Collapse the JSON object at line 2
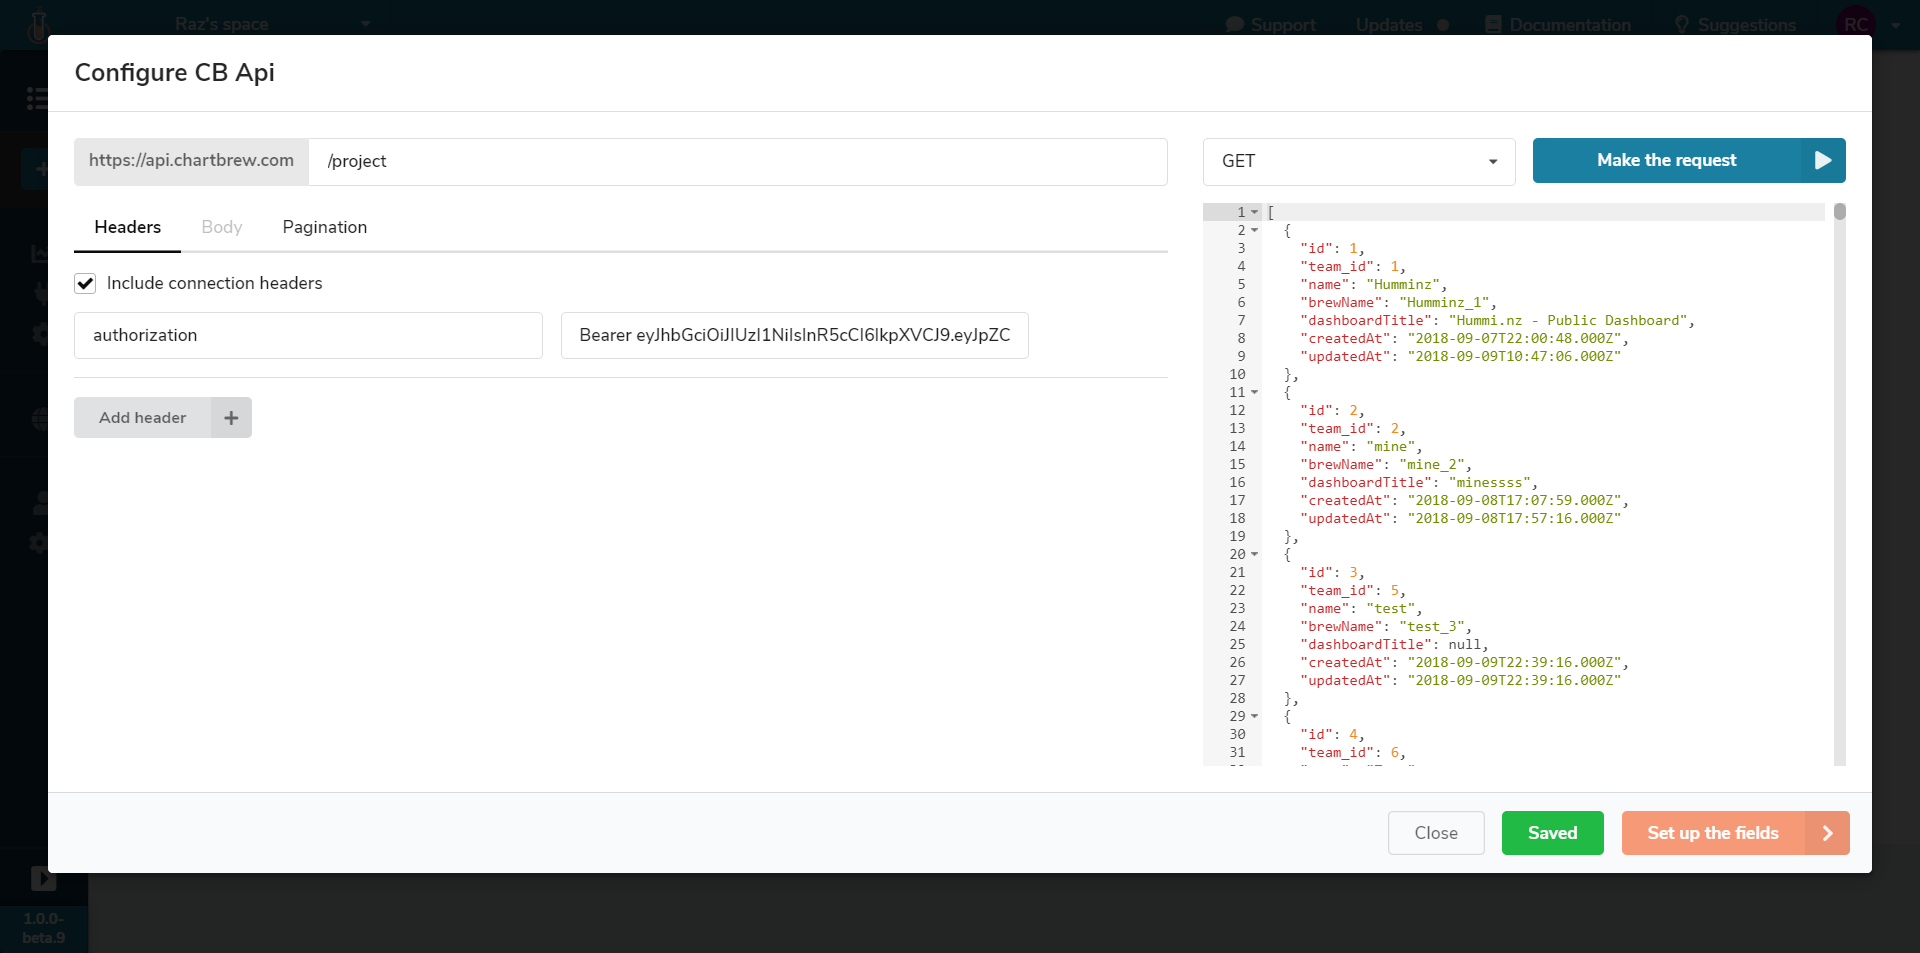Viewport: 1920px width, 953px height. 1255,230
